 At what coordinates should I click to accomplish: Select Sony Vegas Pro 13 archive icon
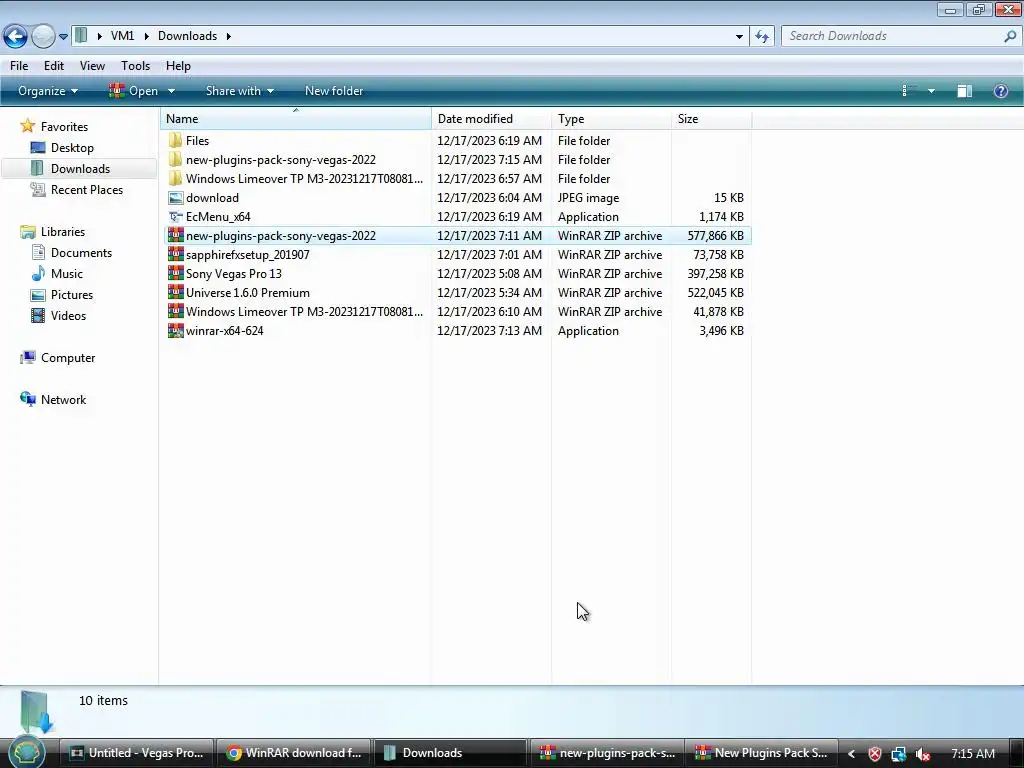point(175,273)
